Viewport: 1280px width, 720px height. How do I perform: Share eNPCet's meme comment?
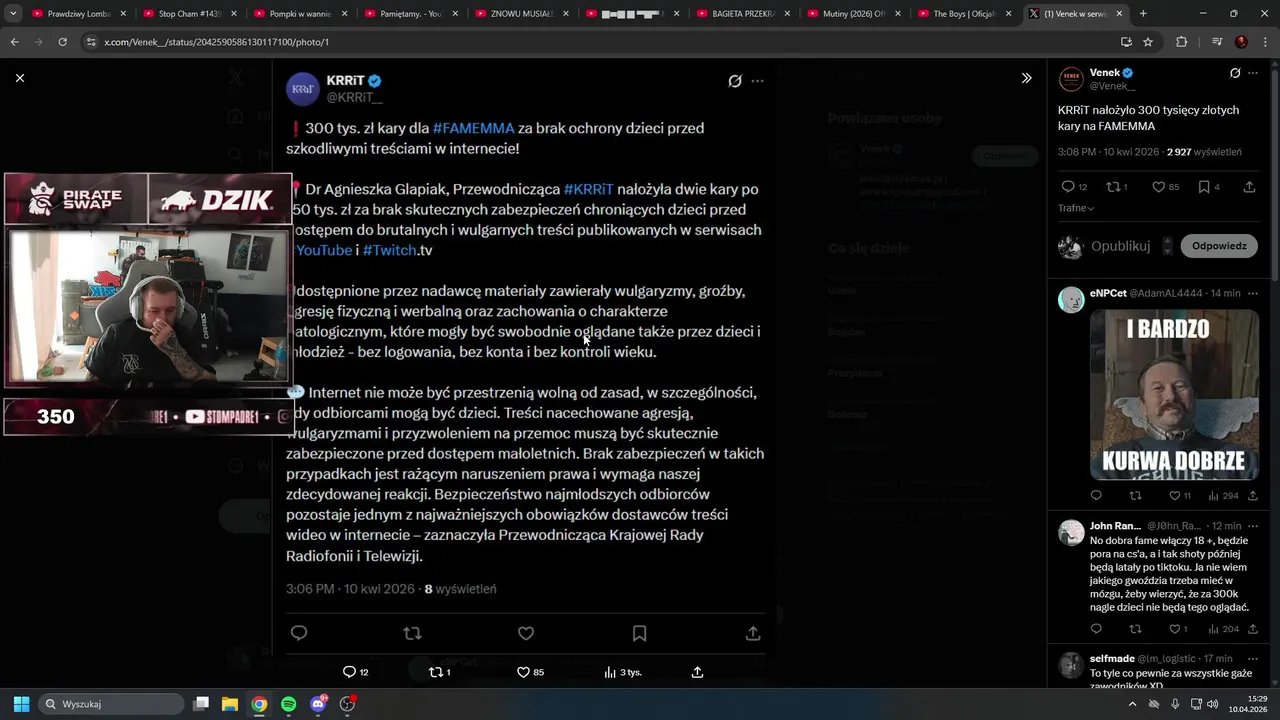[x=1252, y=495]
